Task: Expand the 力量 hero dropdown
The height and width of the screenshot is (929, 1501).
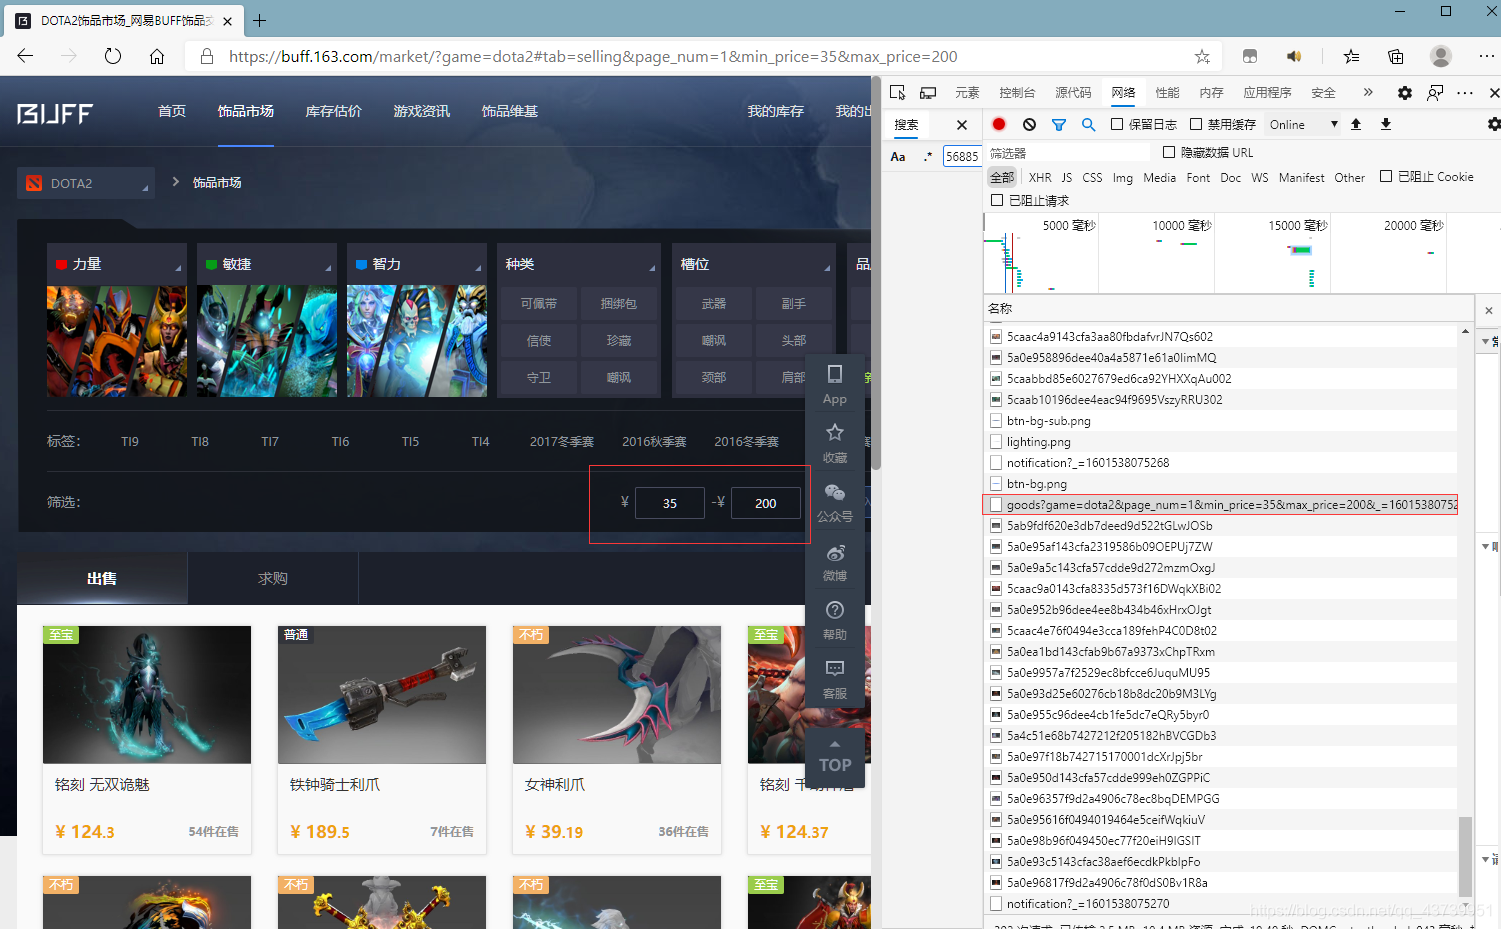Action: pyautogui.click(x=117, y=264)
